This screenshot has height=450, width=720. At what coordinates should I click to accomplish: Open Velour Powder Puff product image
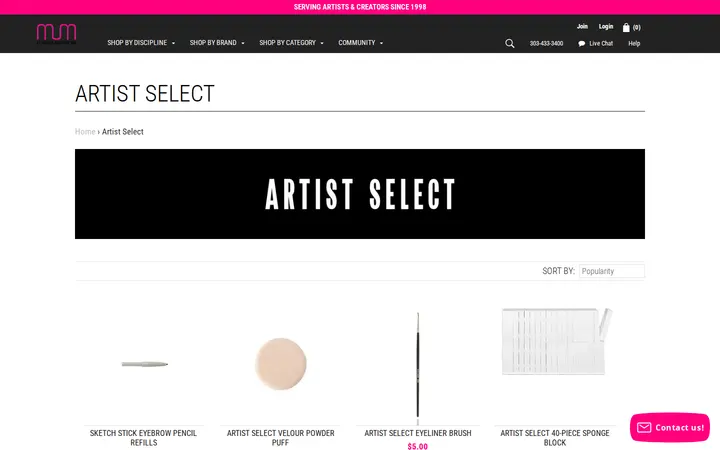(x=281, y=364)
